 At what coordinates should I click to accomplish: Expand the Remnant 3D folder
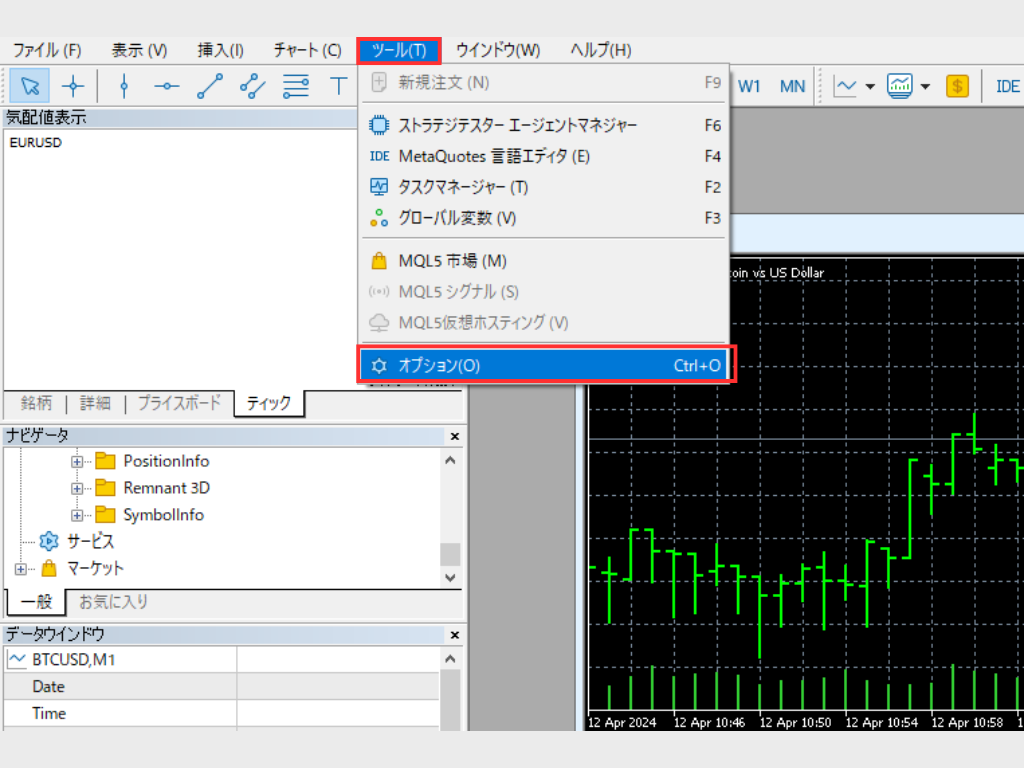(x=77, y=488)
